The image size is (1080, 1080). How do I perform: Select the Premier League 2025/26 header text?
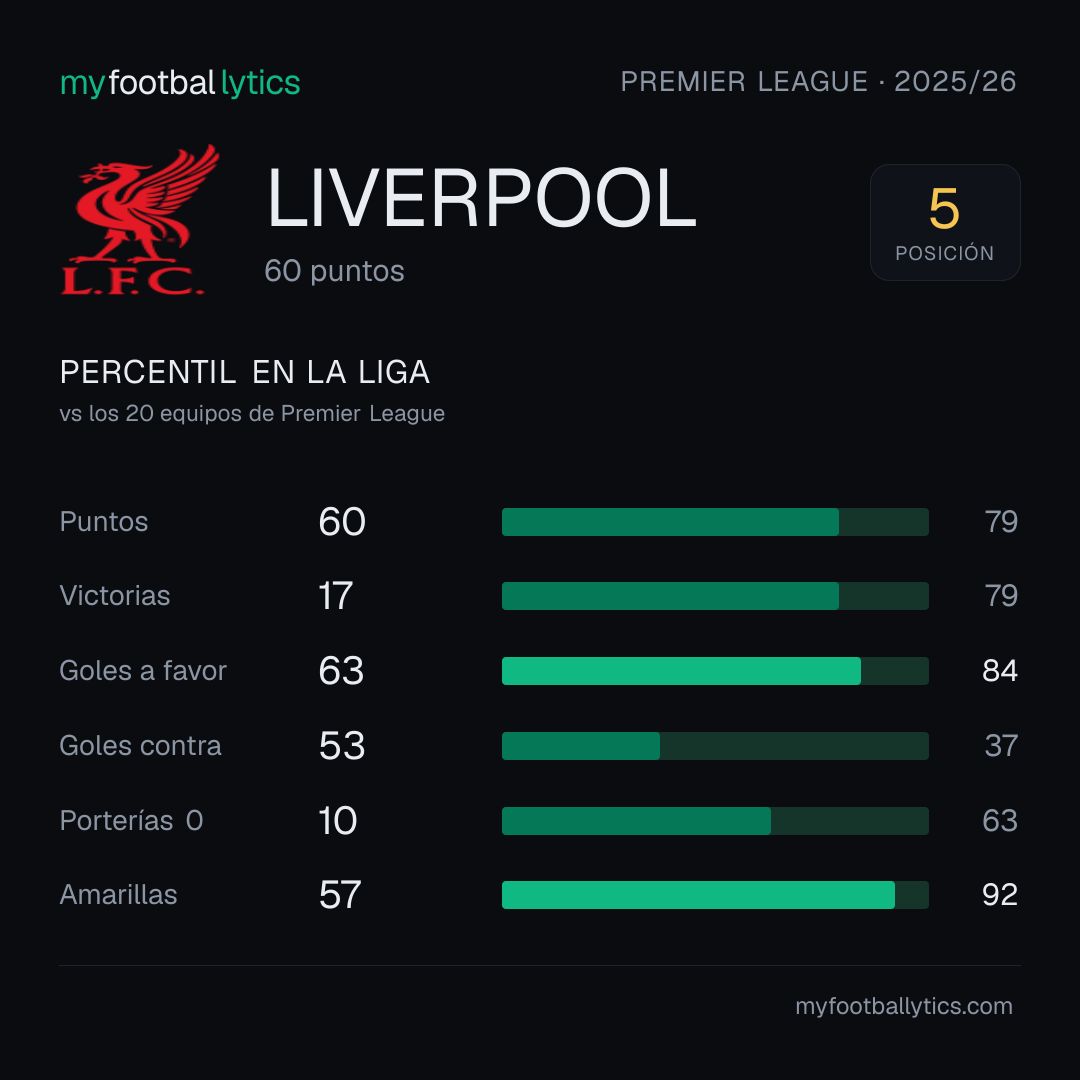coord(818,81)
